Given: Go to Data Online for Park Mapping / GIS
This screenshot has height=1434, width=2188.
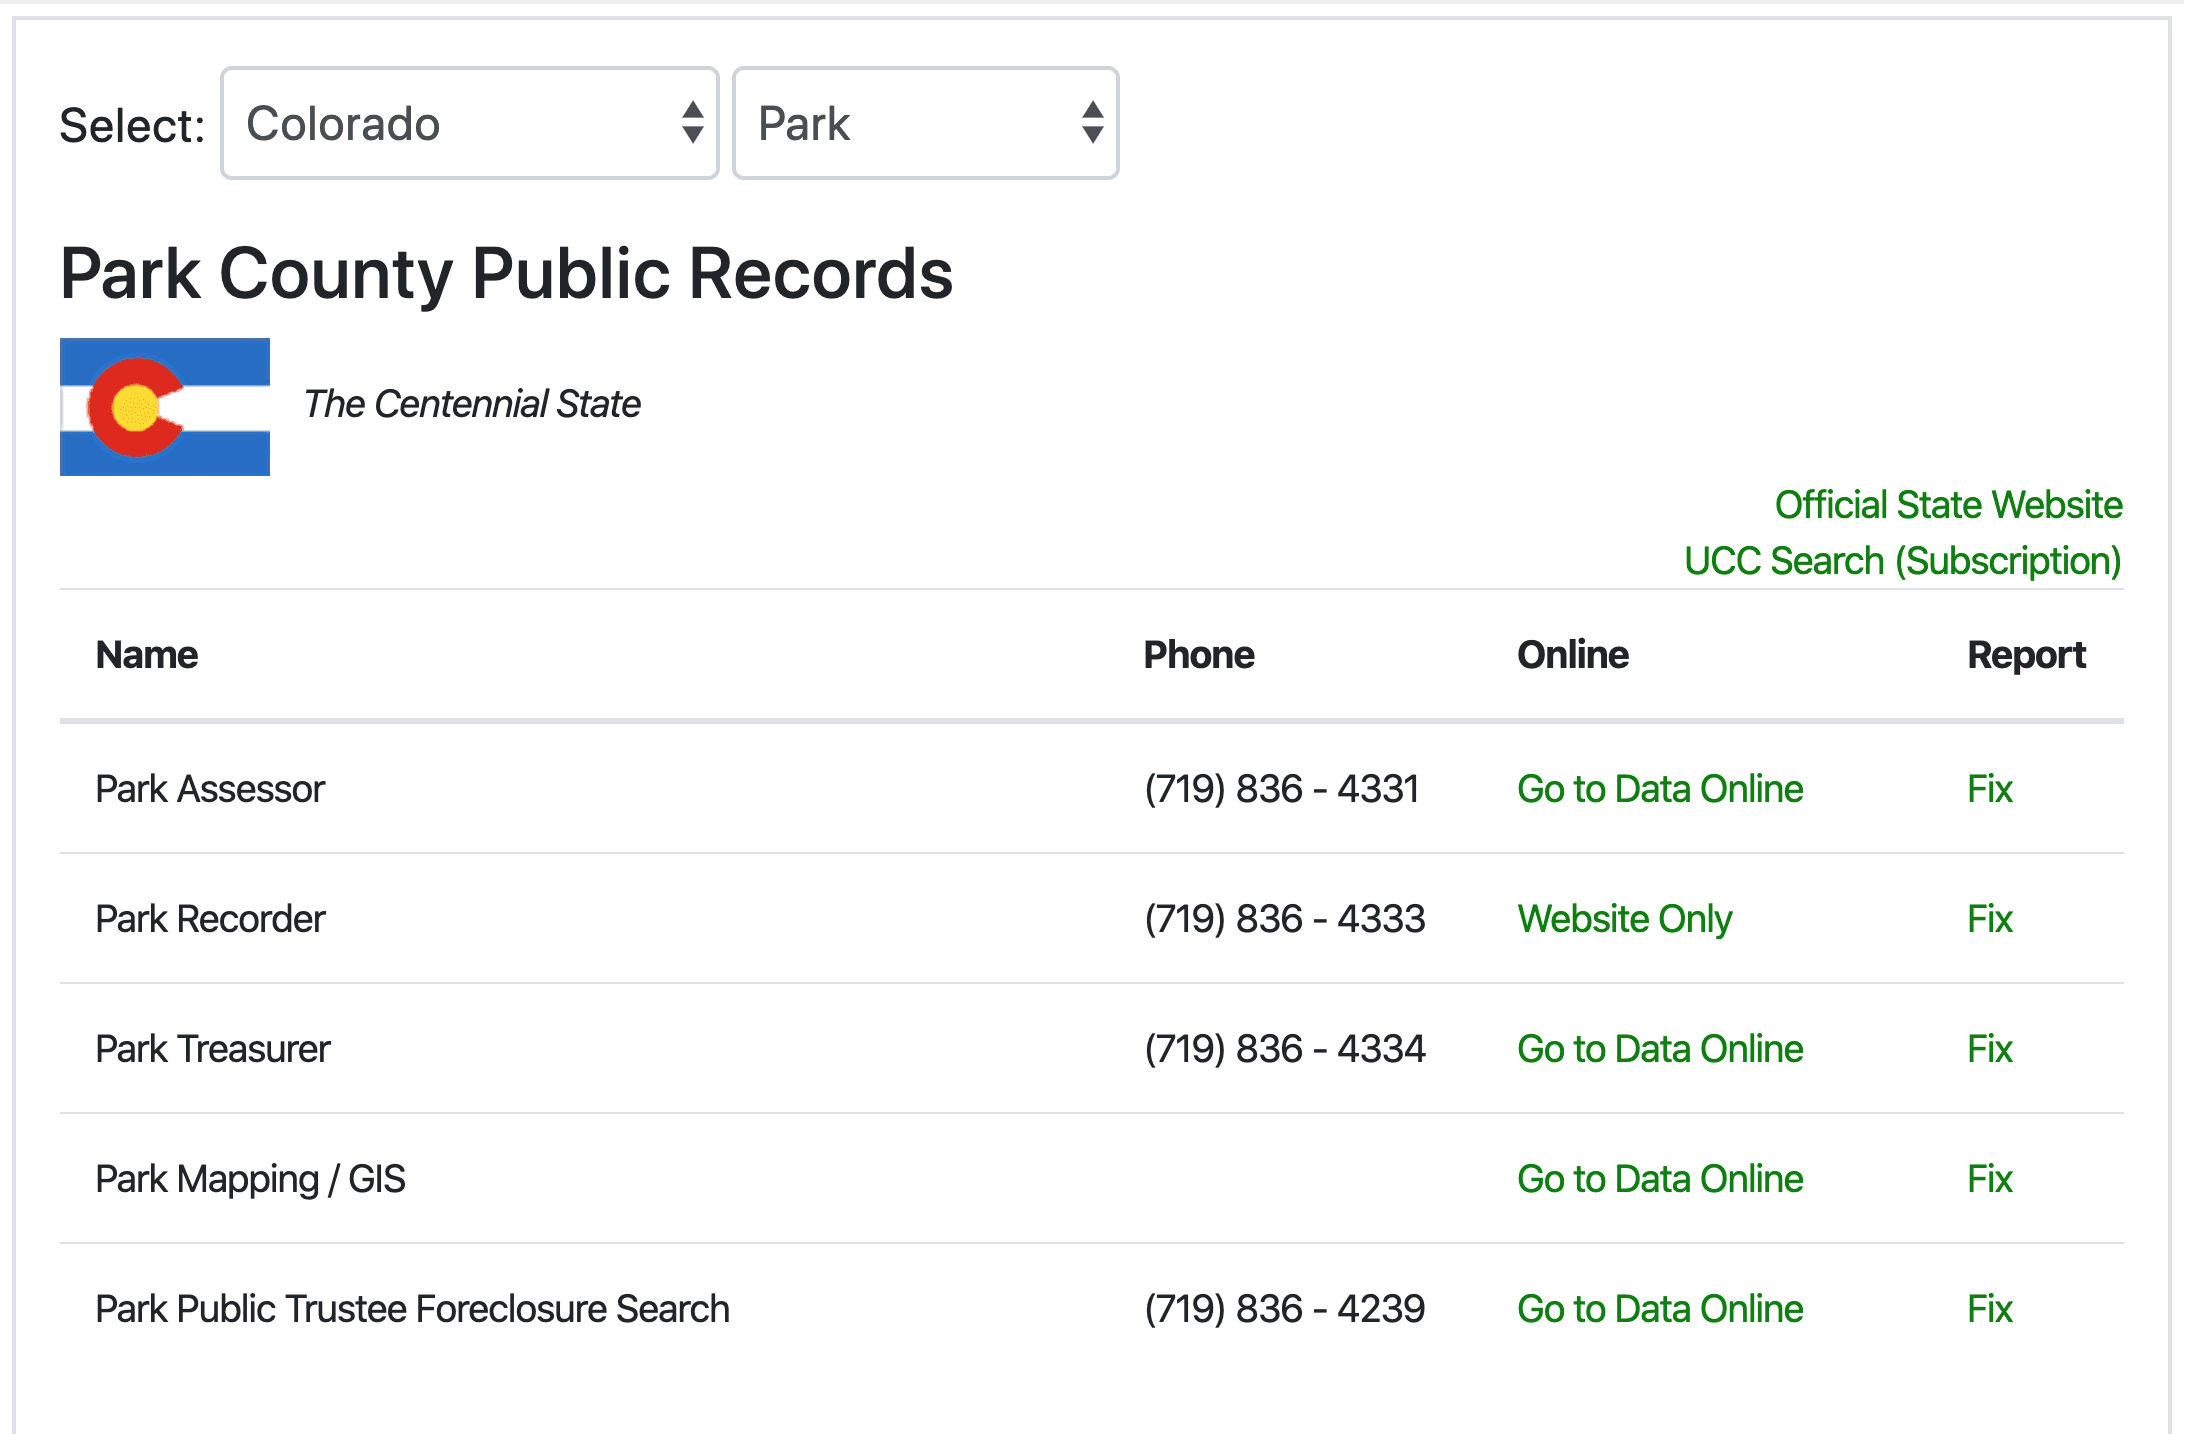Looking at the screenshot, I should pos(1659,1179).
